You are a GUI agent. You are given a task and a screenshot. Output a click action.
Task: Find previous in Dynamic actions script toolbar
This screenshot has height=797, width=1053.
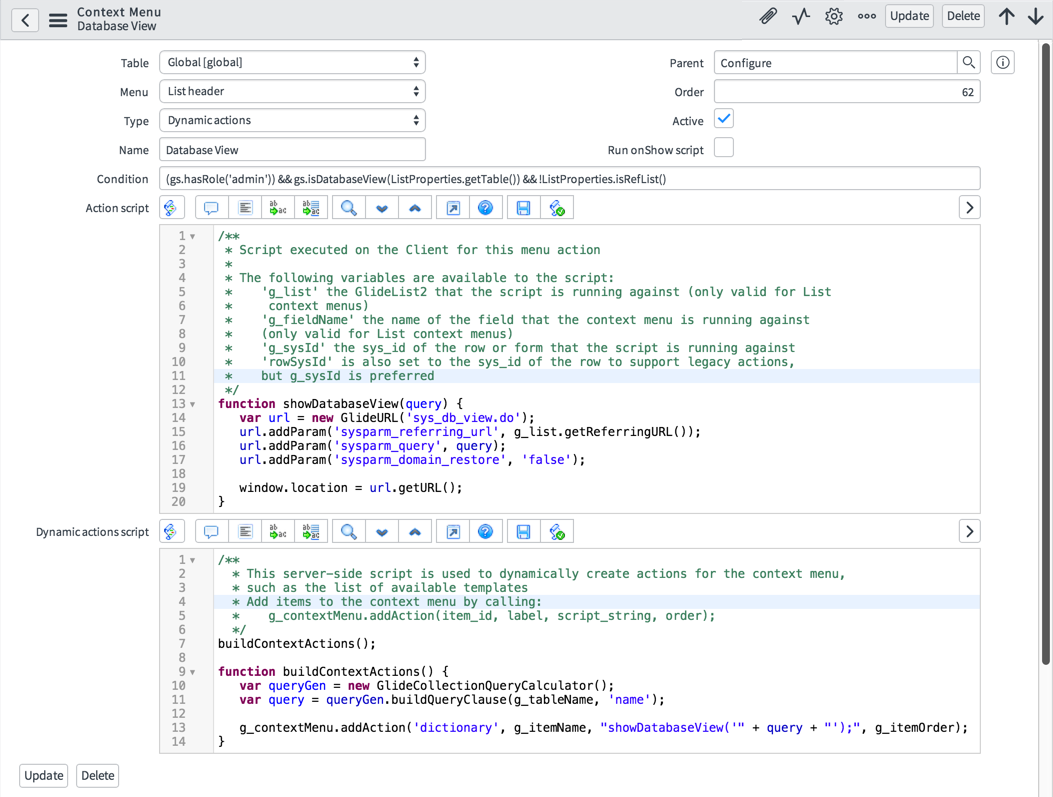coord(415,532)
